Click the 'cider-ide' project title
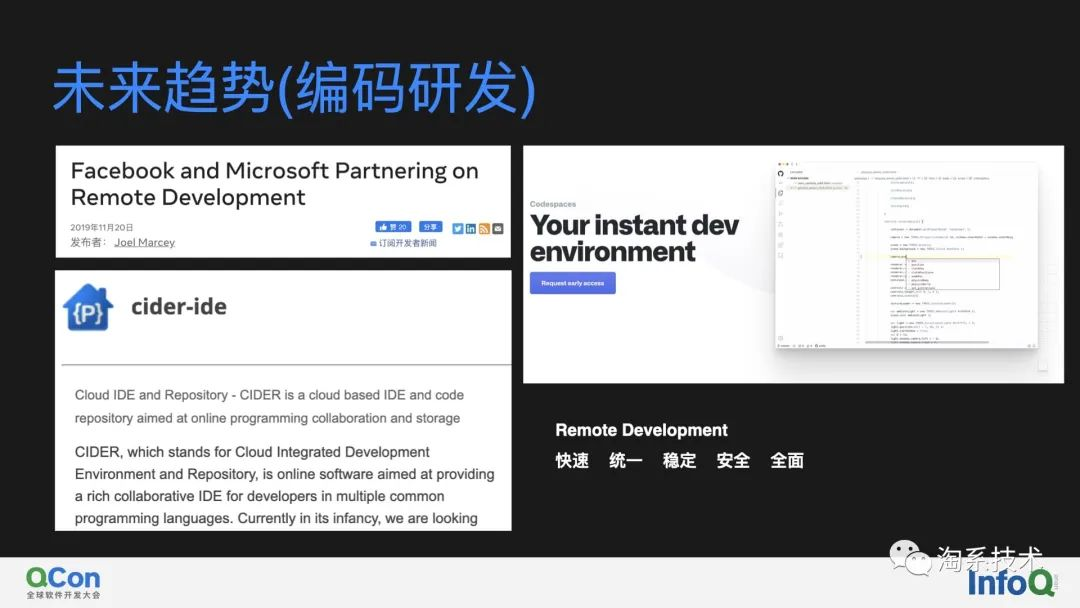1080x608 pixels. tap(178, 306)
